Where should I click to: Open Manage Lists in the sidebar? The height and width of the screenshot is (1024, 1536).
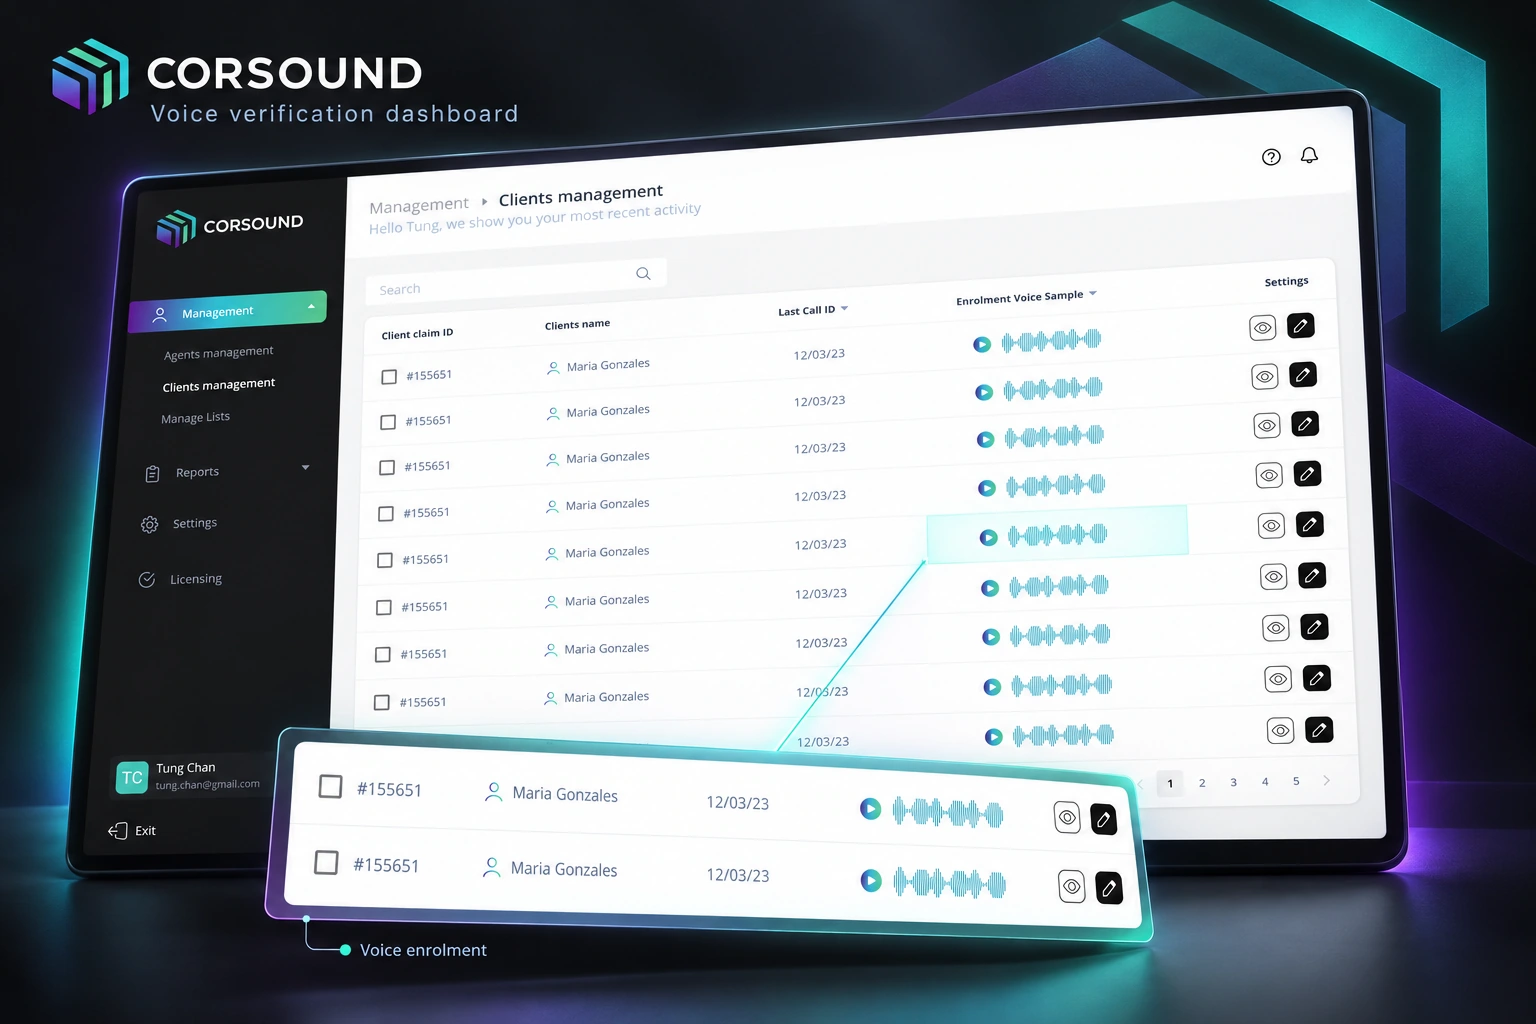[196, 418]
